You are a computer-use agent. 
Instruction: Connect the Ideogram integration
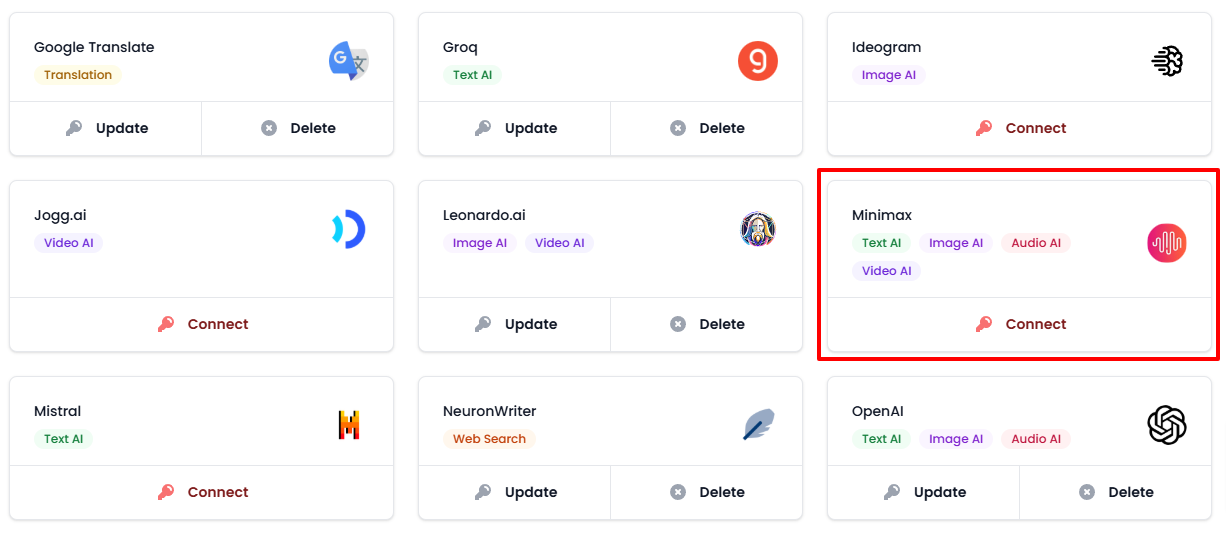point(1020,128)
